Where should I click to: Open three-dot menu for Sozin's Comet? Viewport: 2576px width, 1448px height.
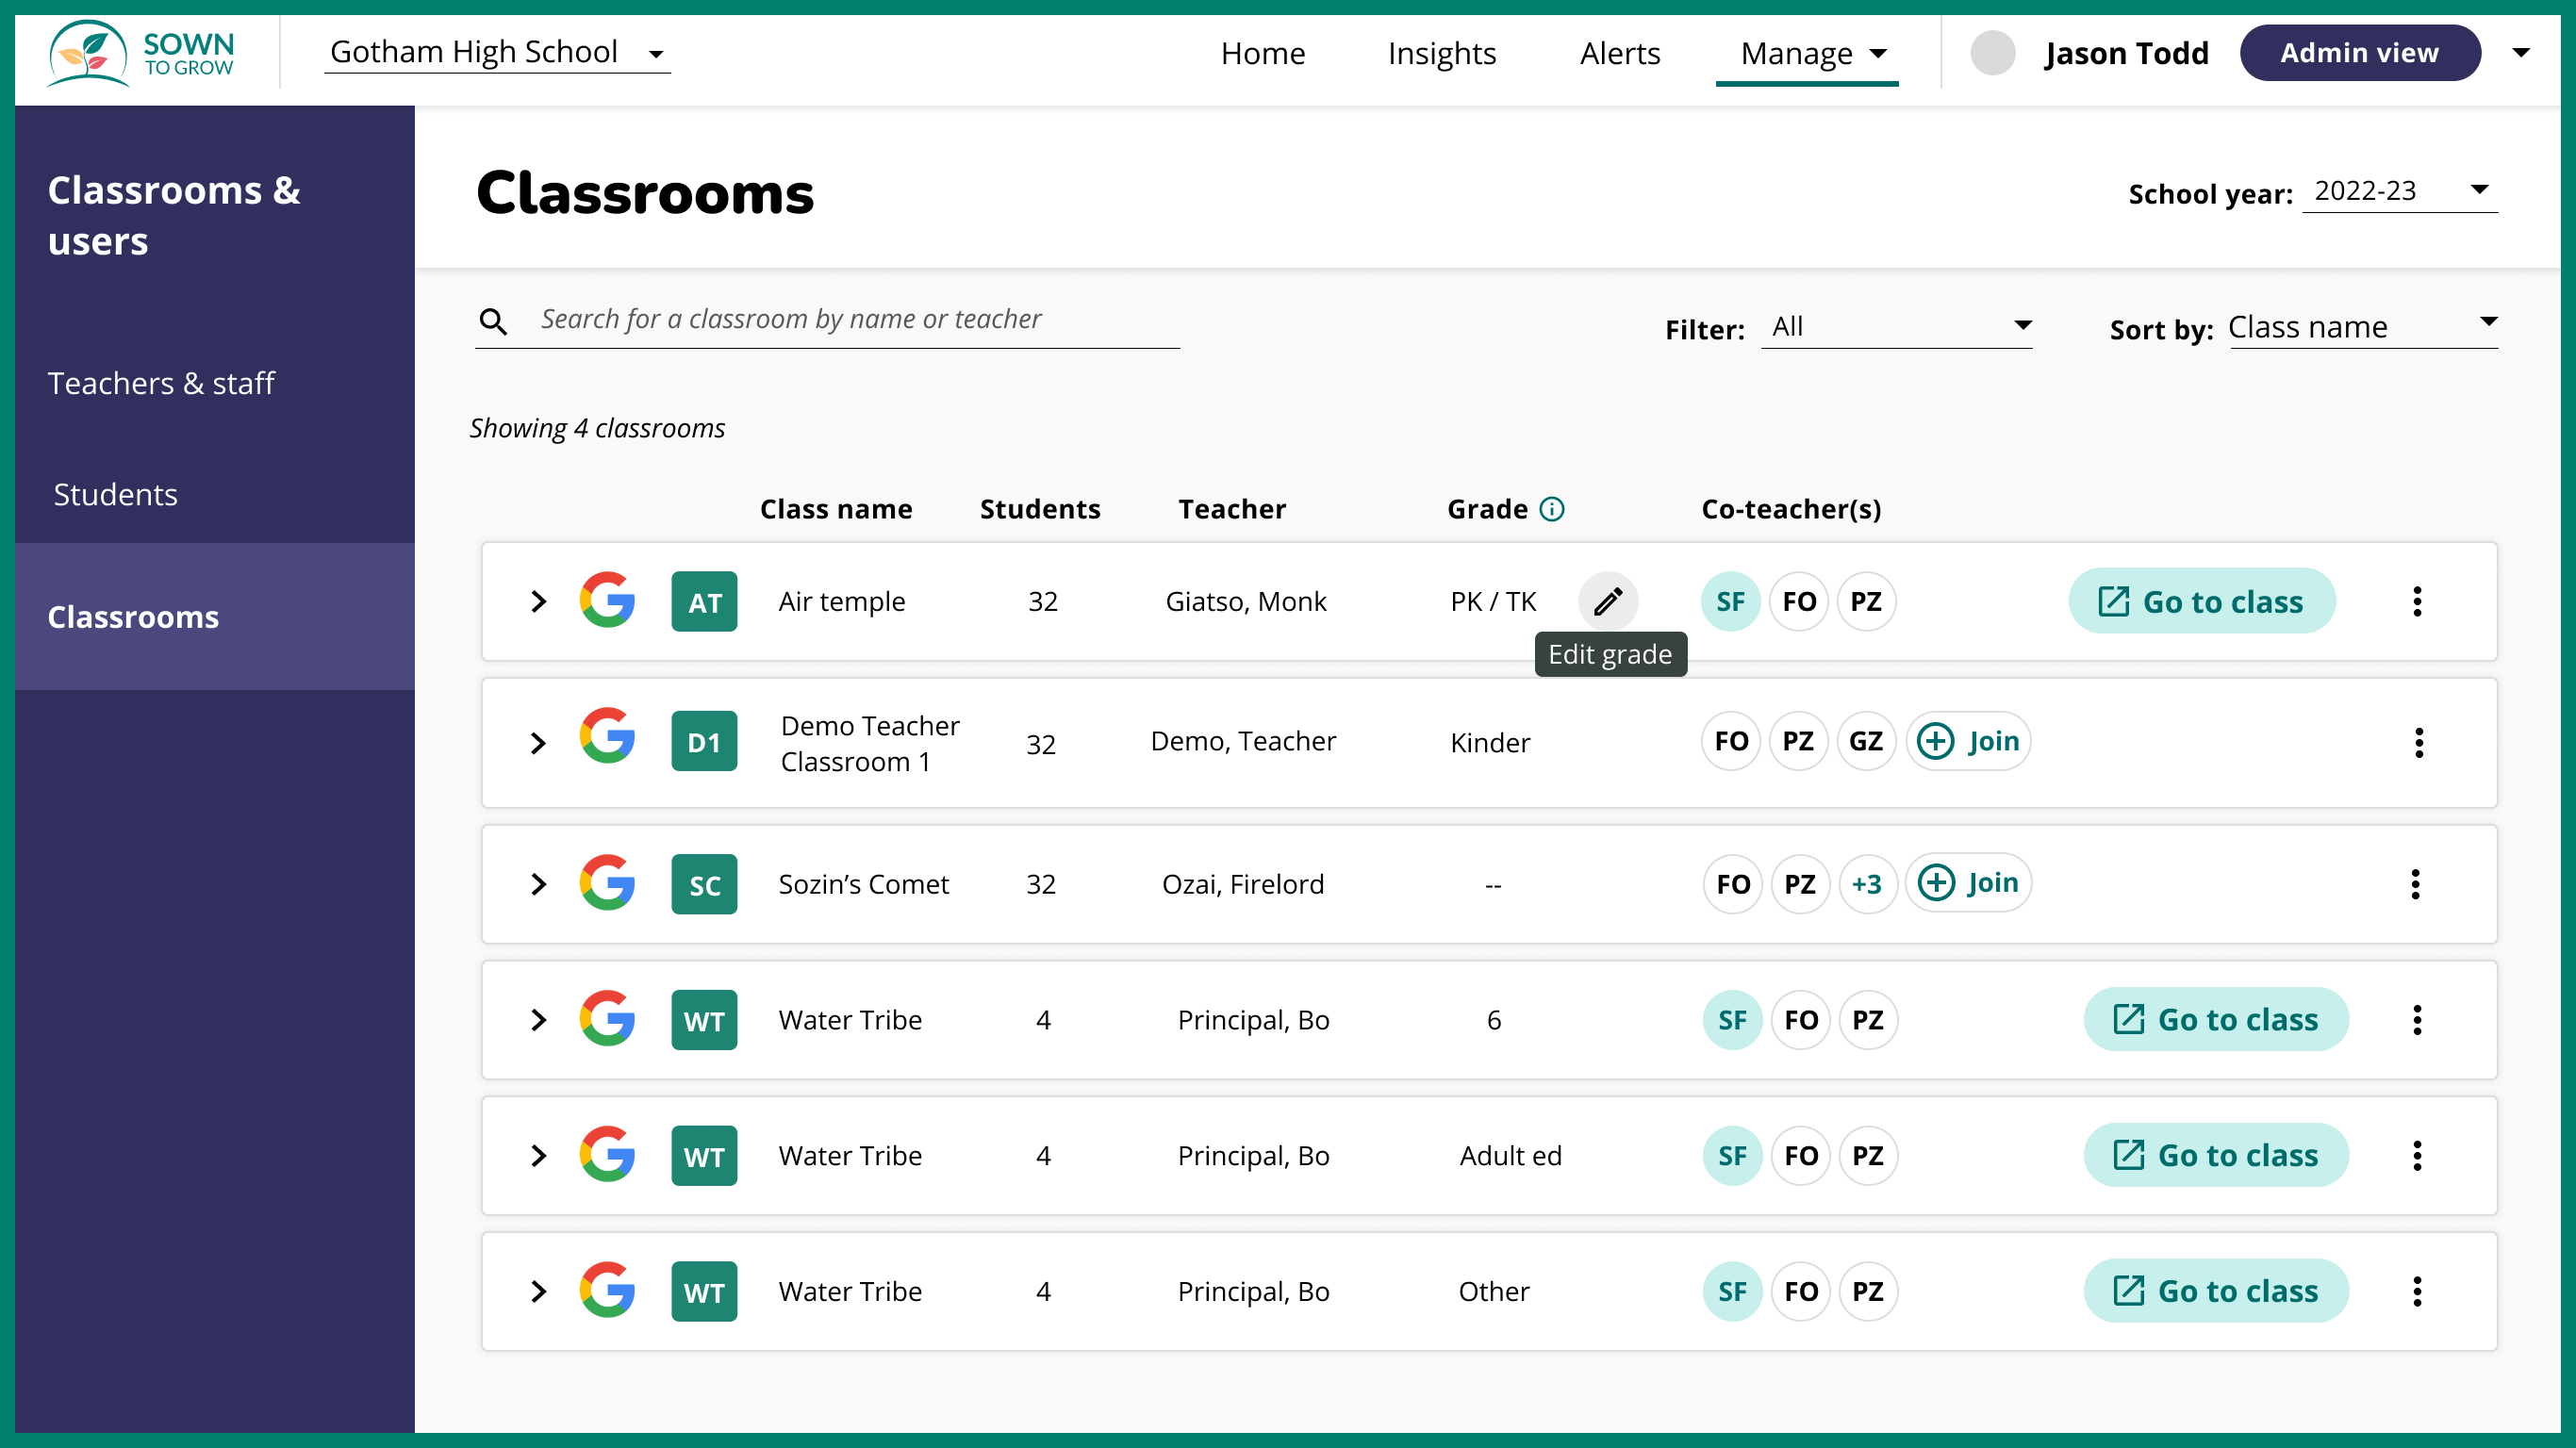pyautogui.click(x=2414, y=884)
